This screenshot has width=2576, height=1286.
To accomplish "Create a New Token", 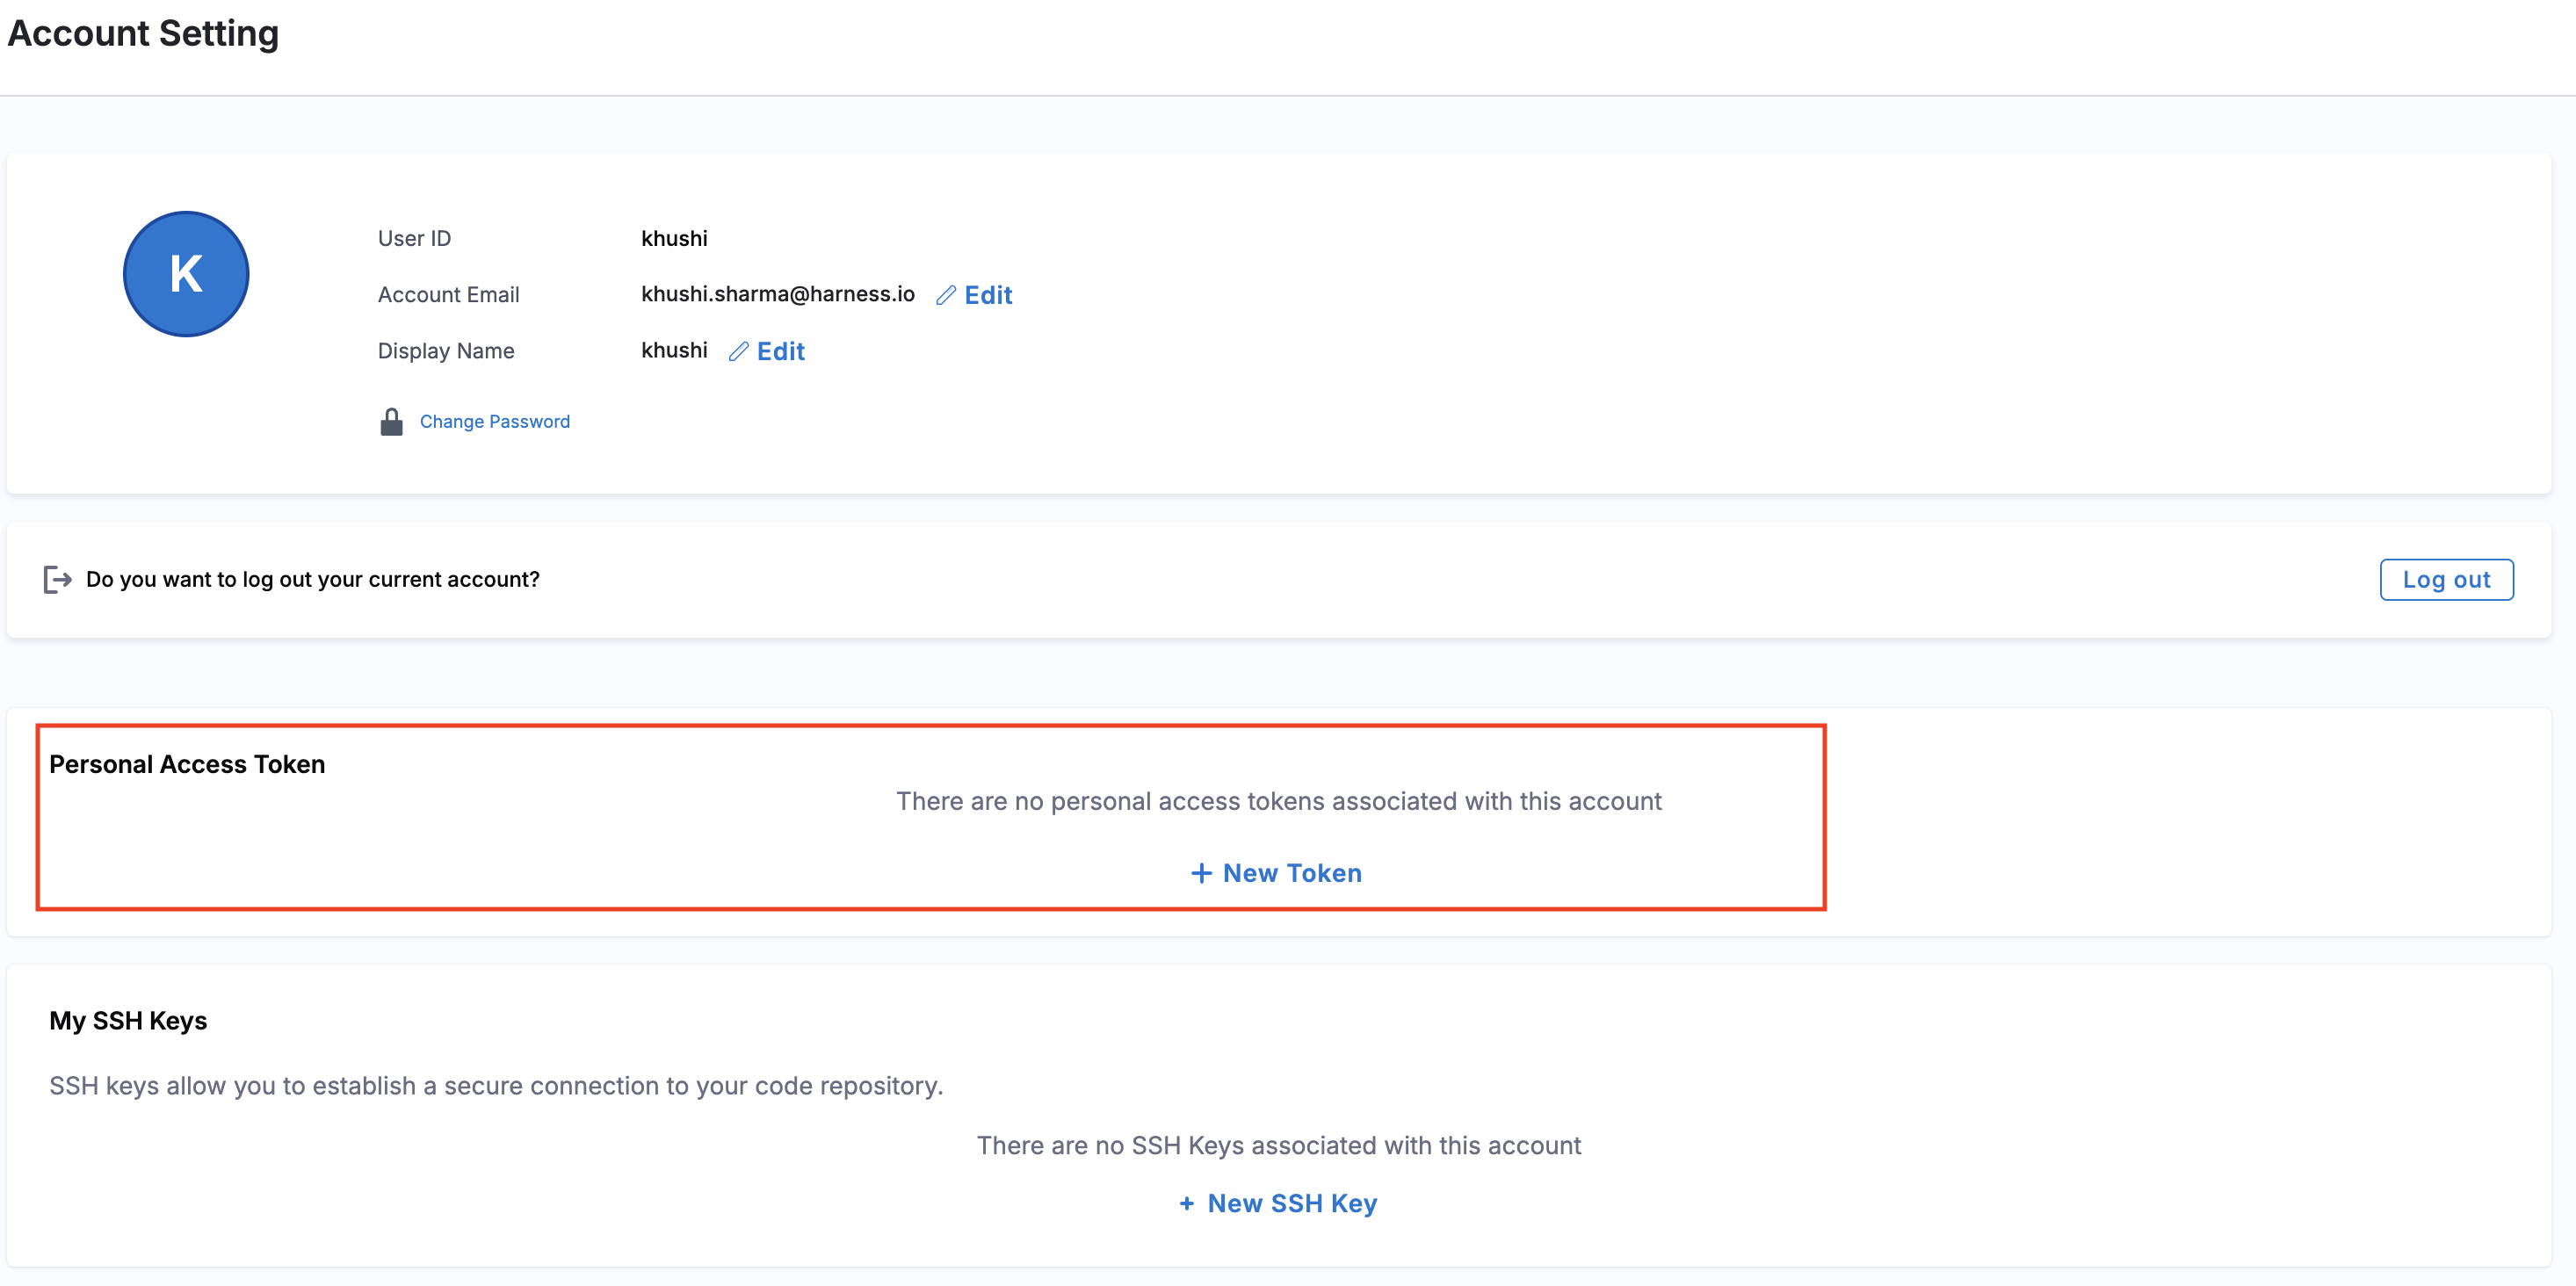I will coord(1291,873).
